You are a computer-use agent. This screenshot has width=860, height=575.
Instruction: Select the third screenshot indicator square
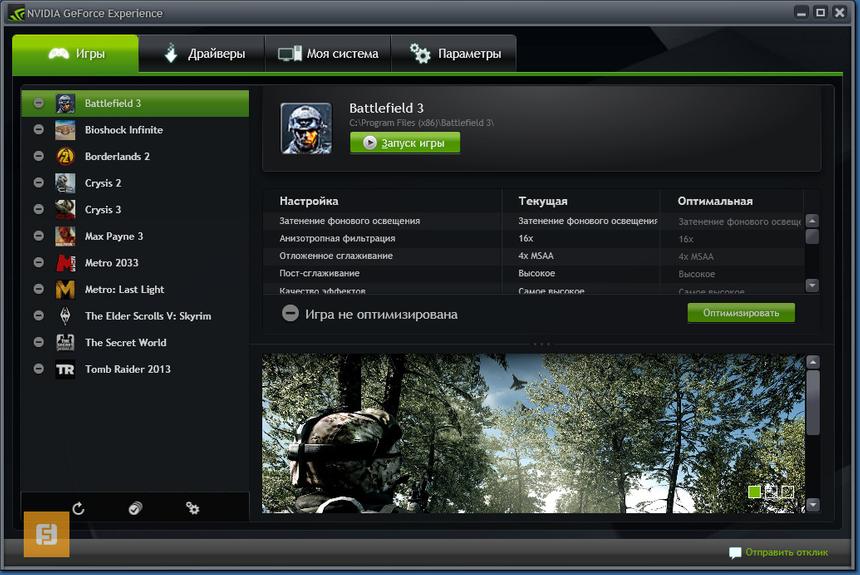tap(787, 492)
